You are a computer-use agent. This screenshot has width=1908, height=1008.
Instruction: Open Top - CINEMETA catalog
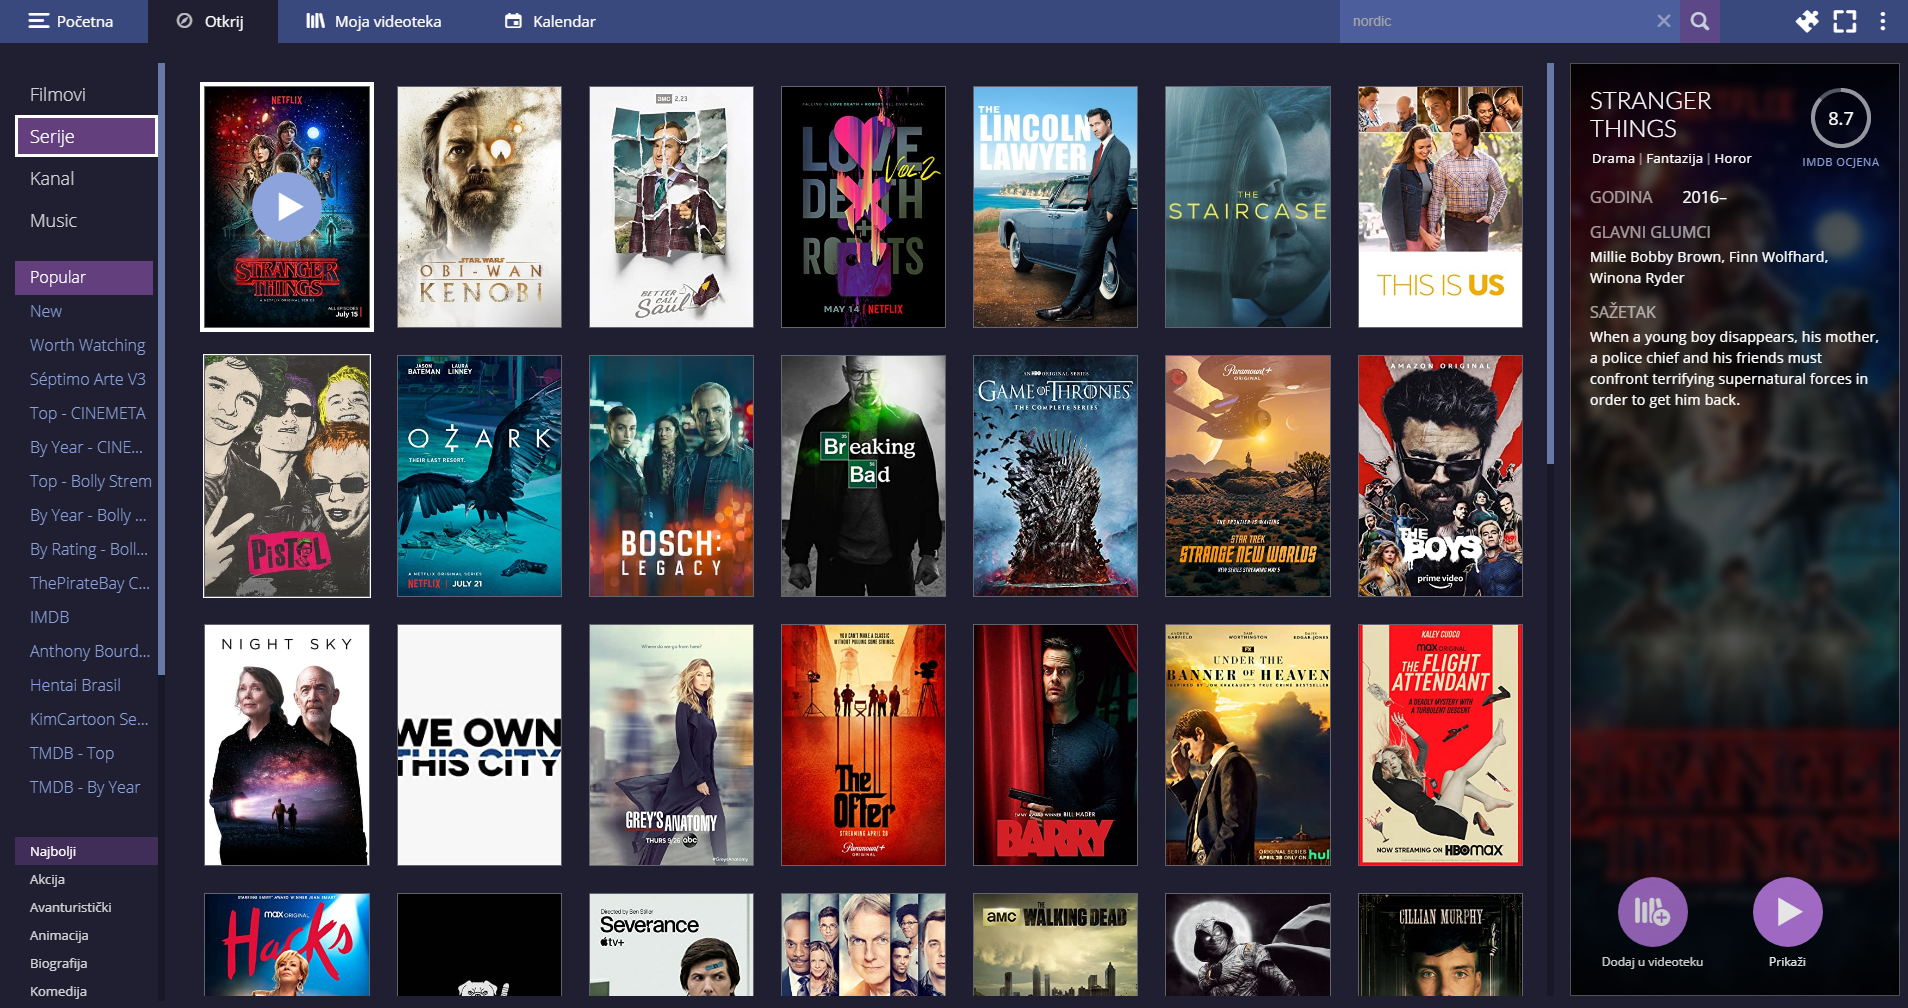pyautogui.click(x=84, y=413)
